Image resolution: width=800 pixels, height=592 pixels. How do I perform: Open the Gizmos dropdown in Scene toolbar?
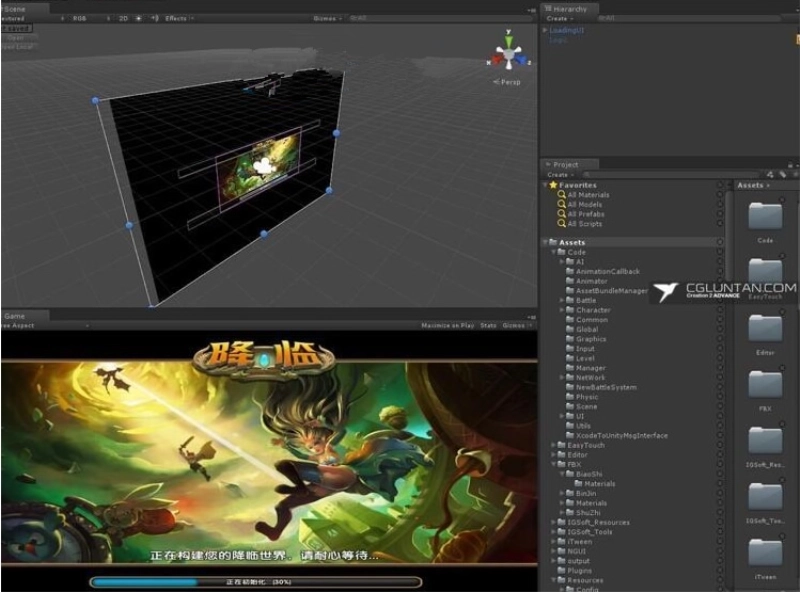click(327, 18)
